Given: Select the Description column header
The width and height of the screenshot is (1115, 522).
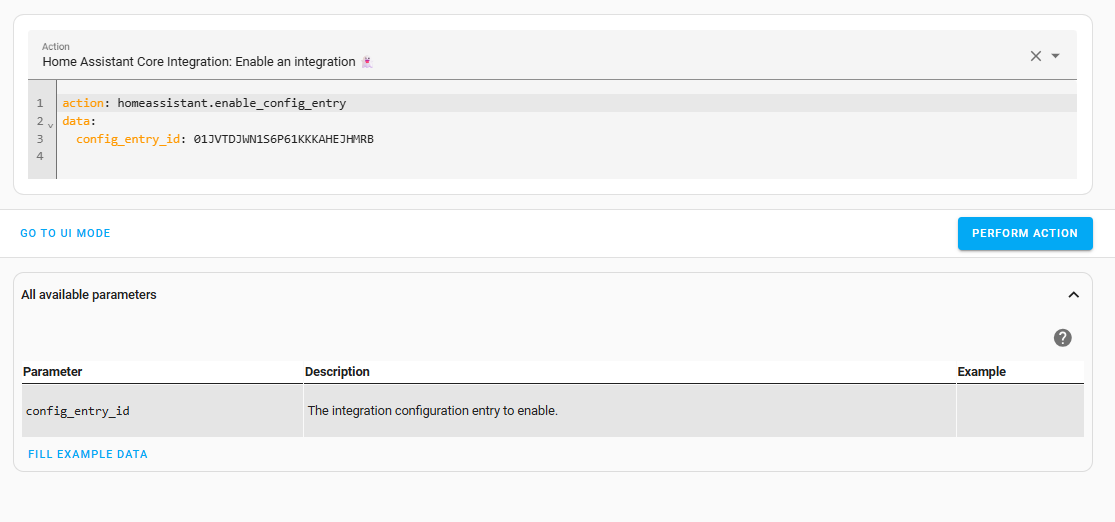Looking at the screenshot, I should click(x=337, y=372).
